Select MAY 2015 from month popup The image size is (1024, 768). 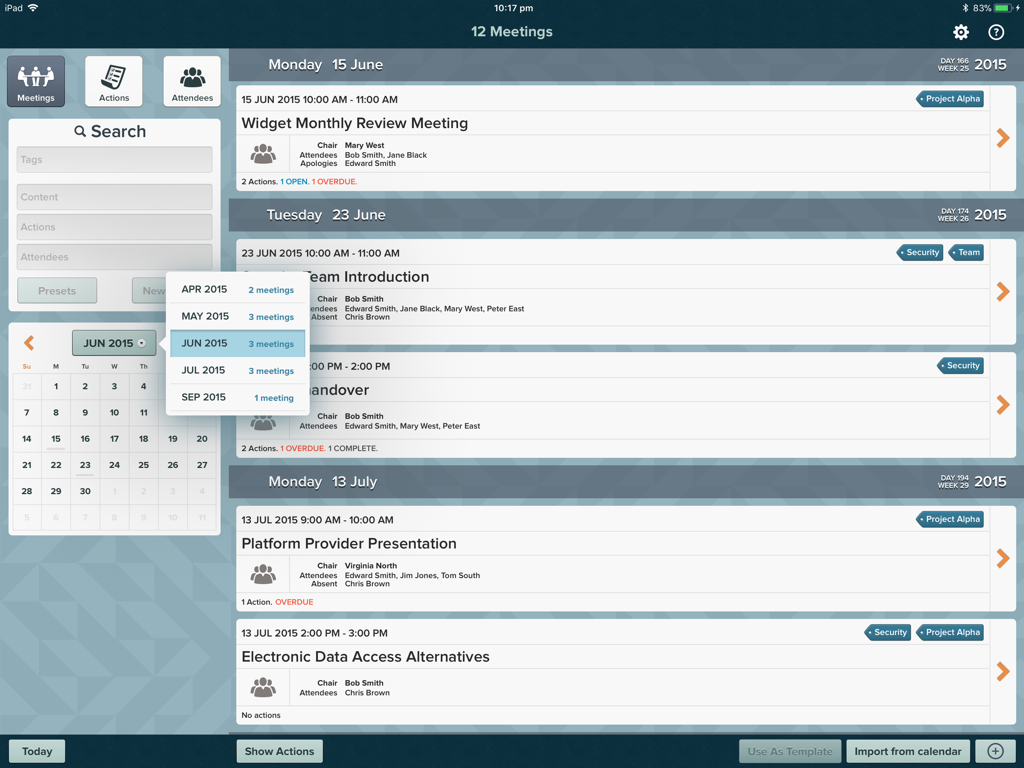237,316
